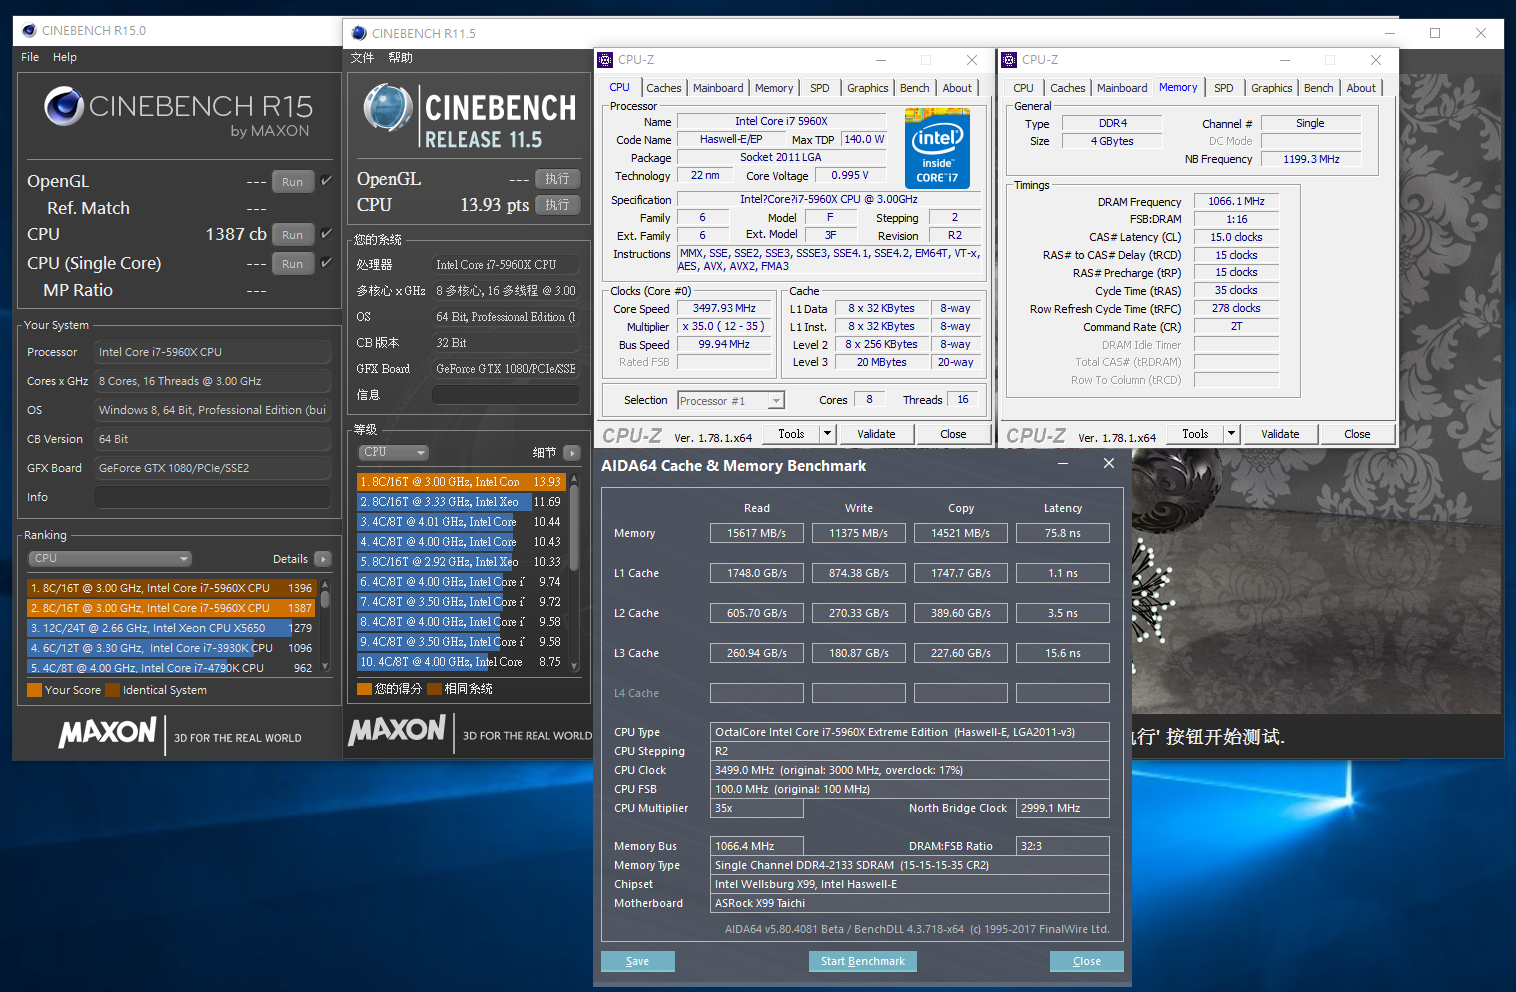Viewport: 1516px width, 992px height.
Task: Click the 信息 field in Cinebench R11.5
Action: (506, 395)
